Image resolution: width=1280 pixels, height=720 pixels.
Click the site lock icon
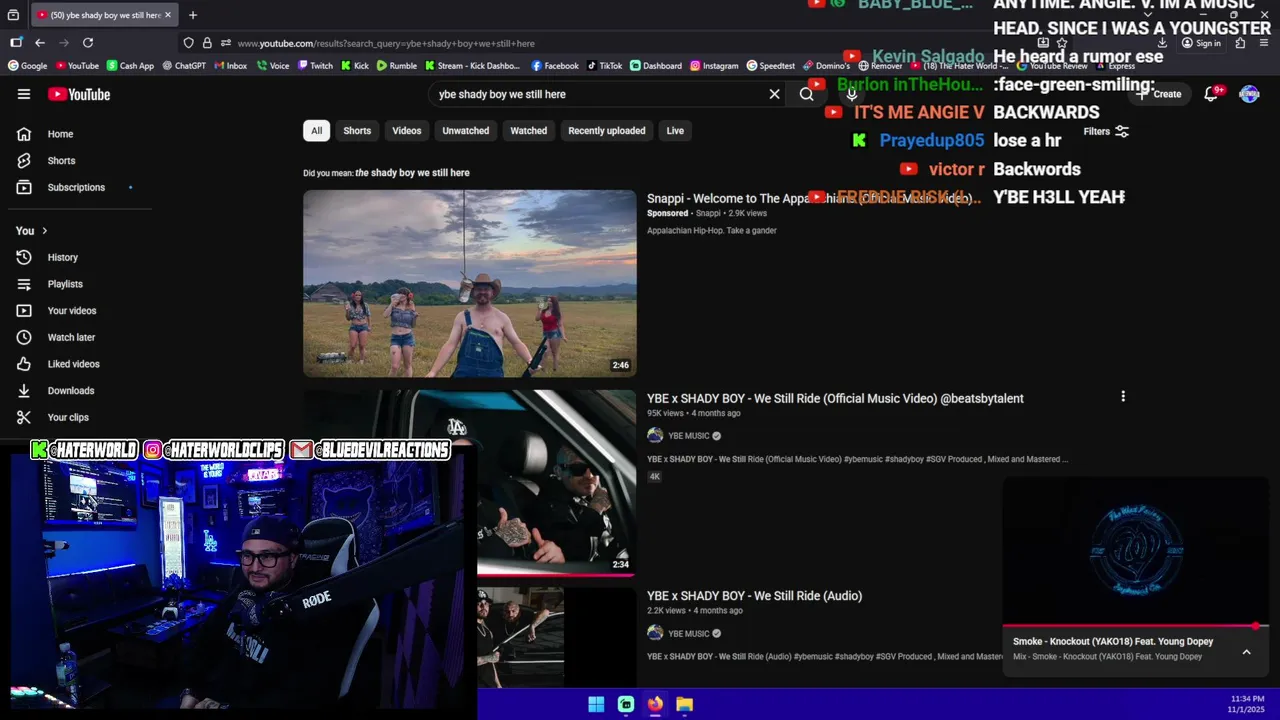pos(207,43)
